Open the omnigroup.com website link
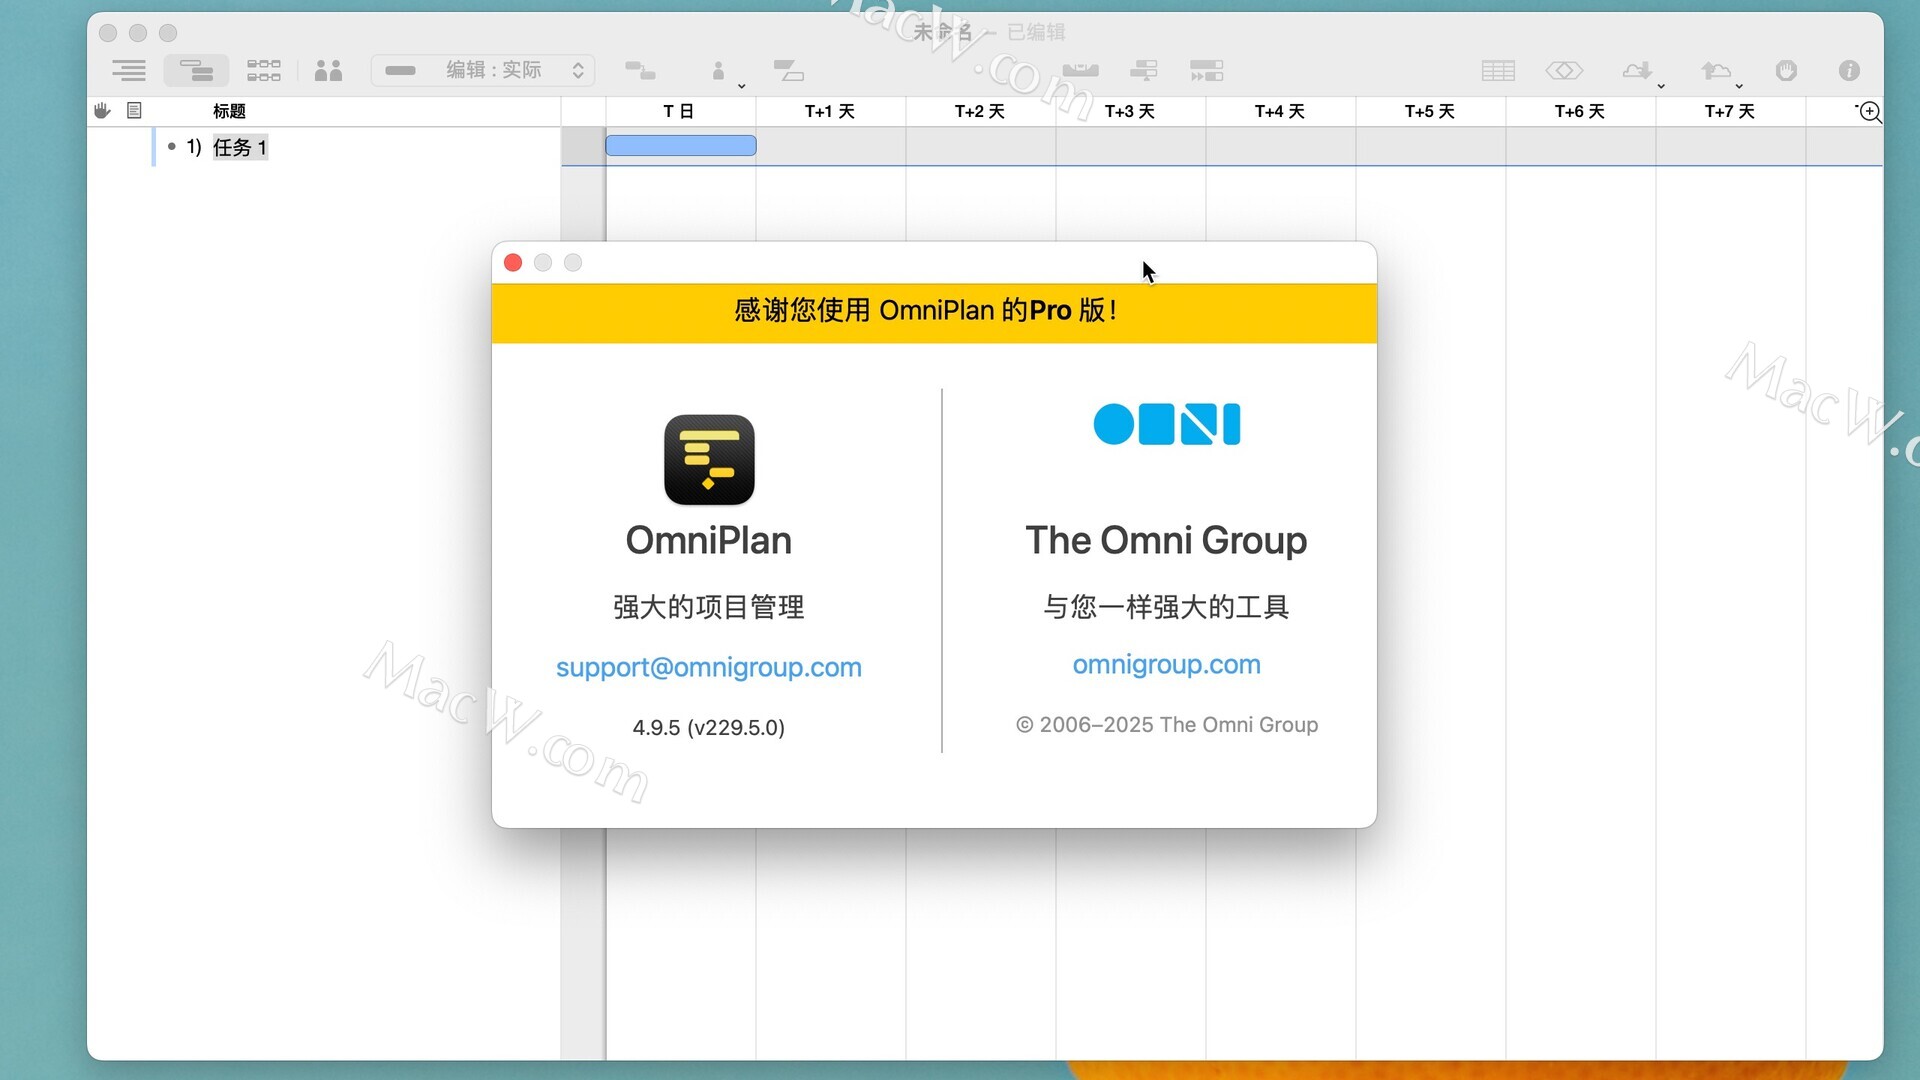Image resolution: width=1920 pixels, height=1080 pixels. (x=1166, y=664)
